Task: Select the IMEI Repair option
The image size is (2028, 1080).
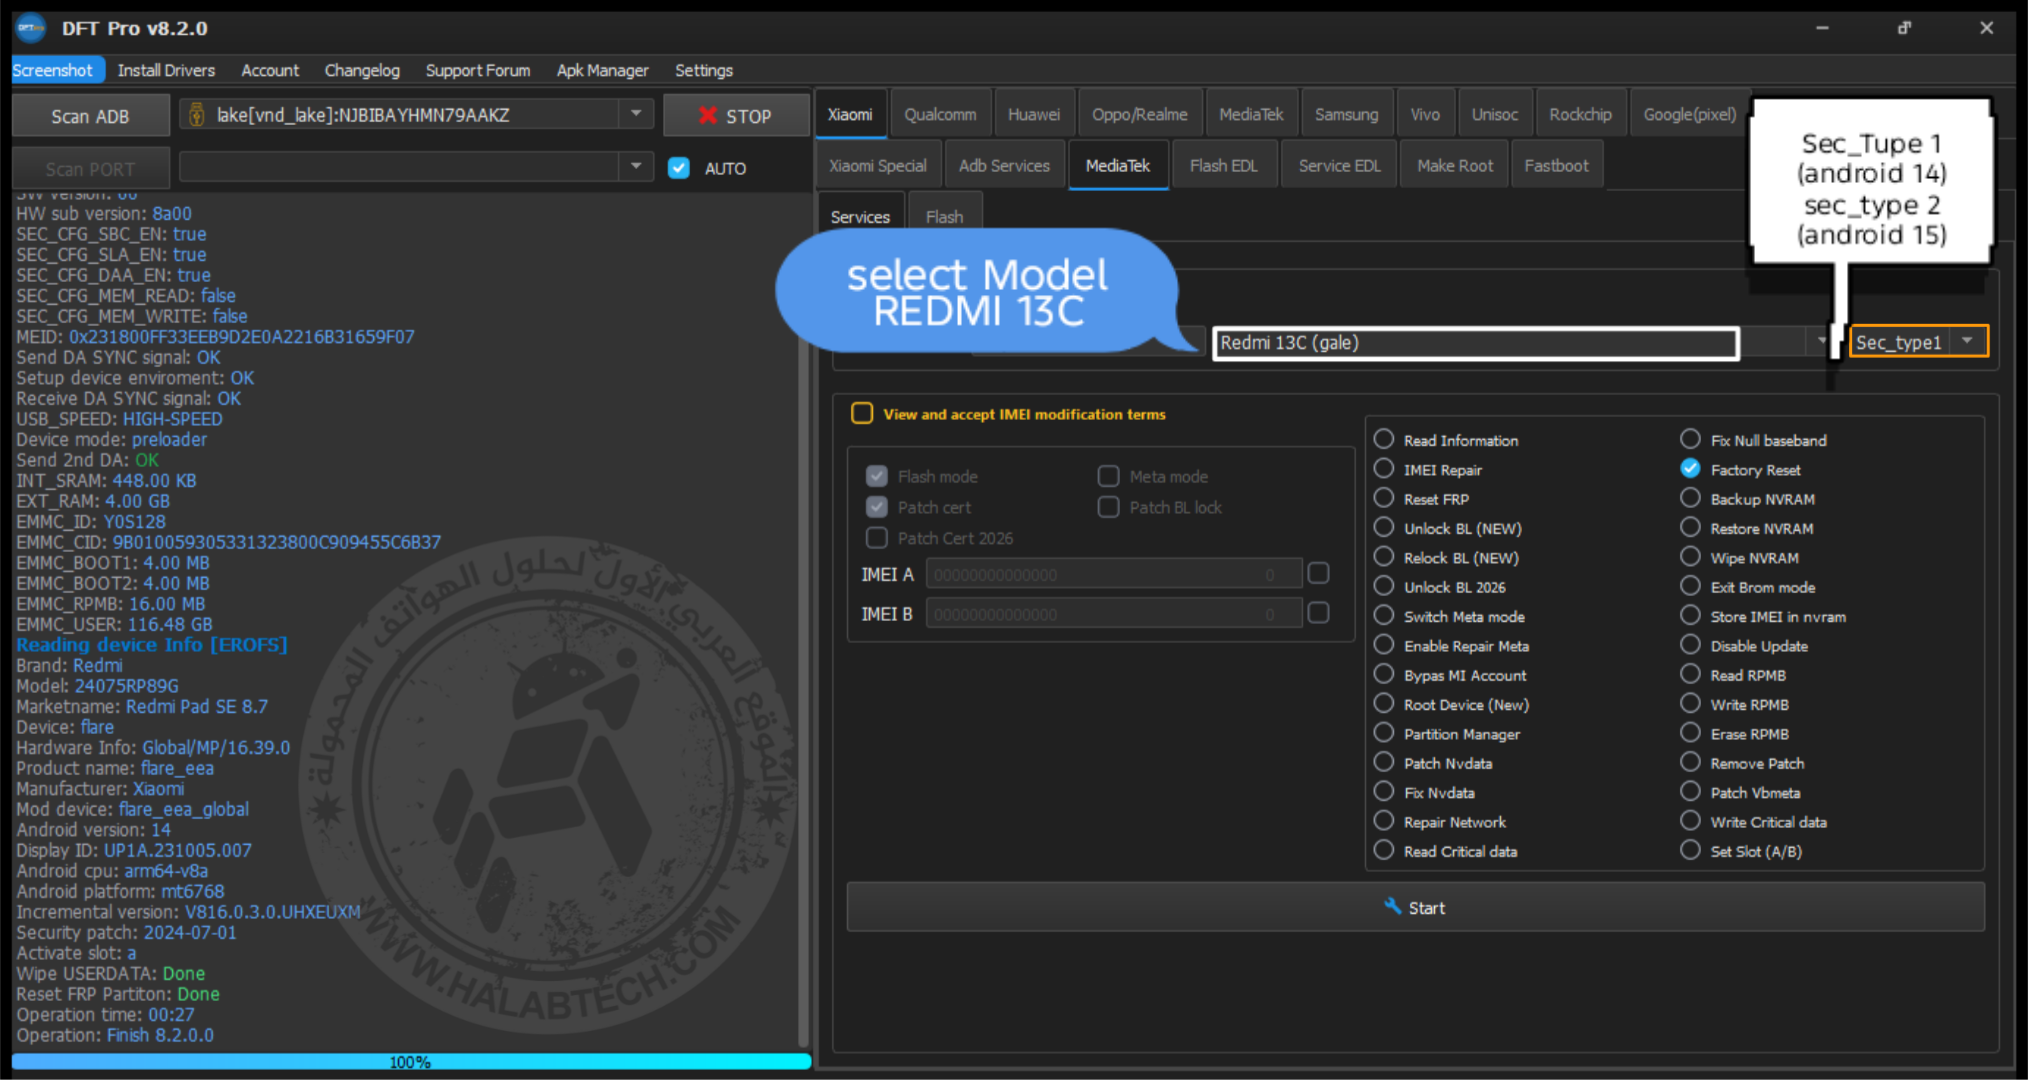Action: click(x=1384, y=468)
